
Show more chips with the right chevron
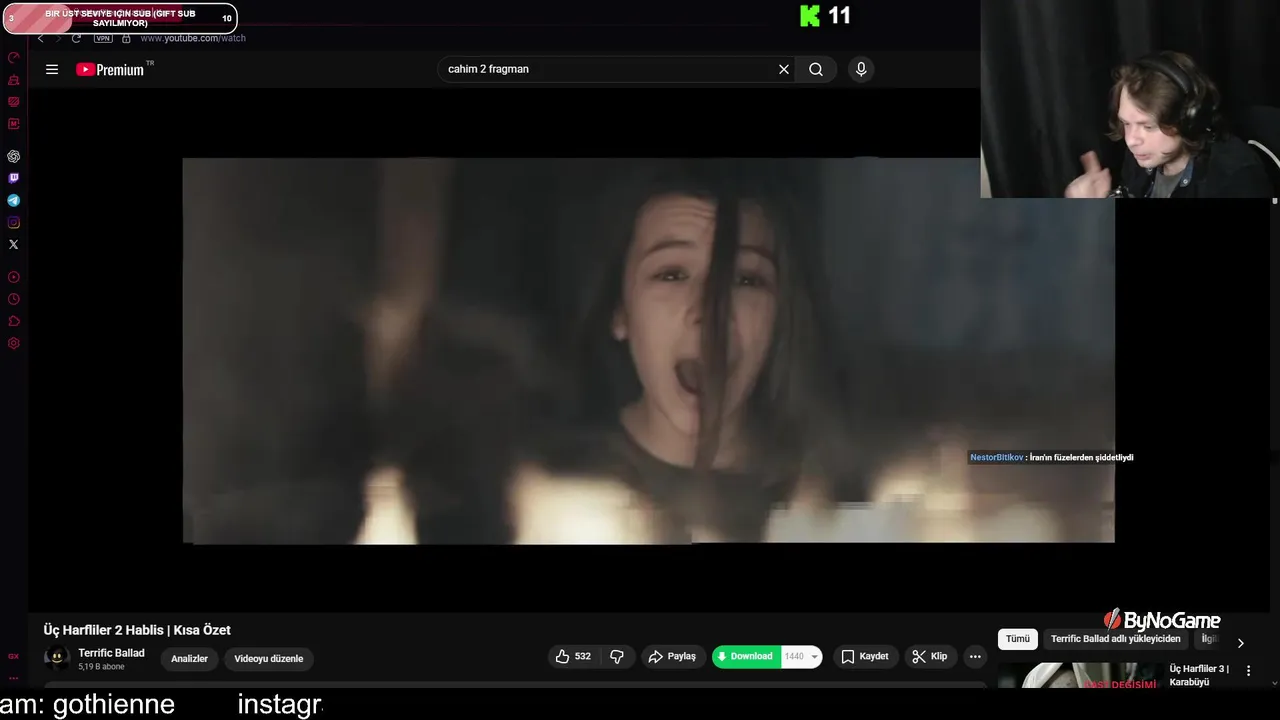pos(1241,643)
